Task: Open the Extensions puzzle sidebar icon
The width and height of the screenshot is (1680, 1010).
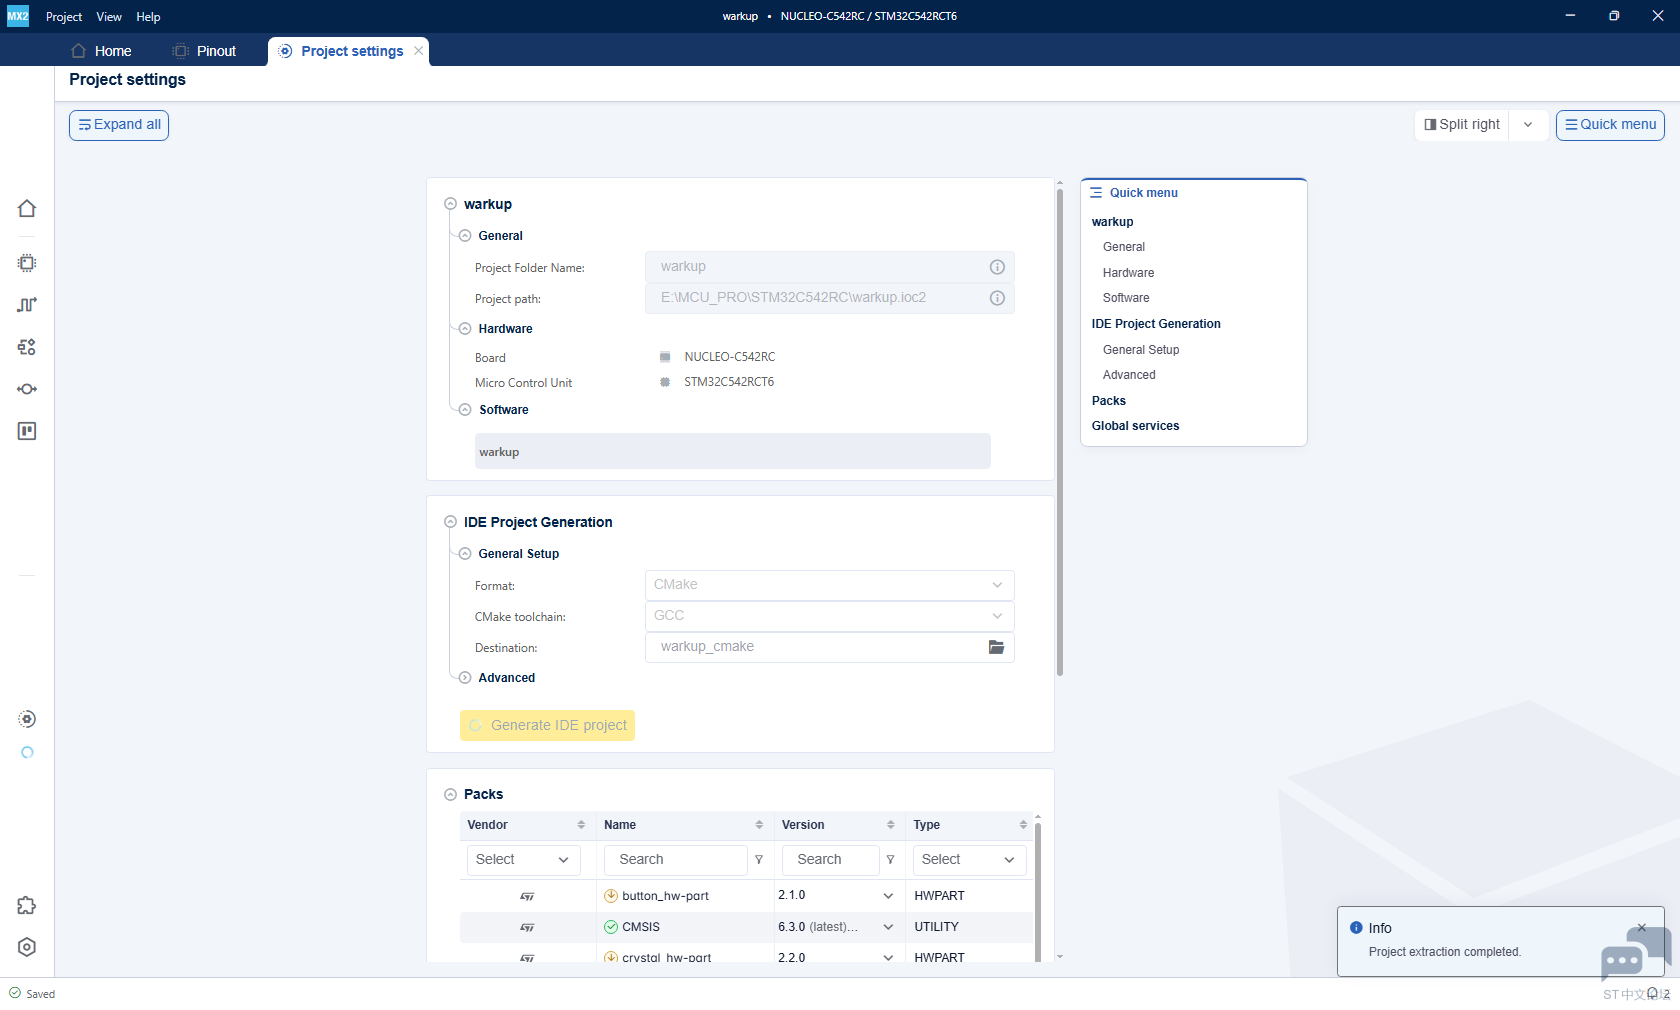Action: tap(27, 905)
